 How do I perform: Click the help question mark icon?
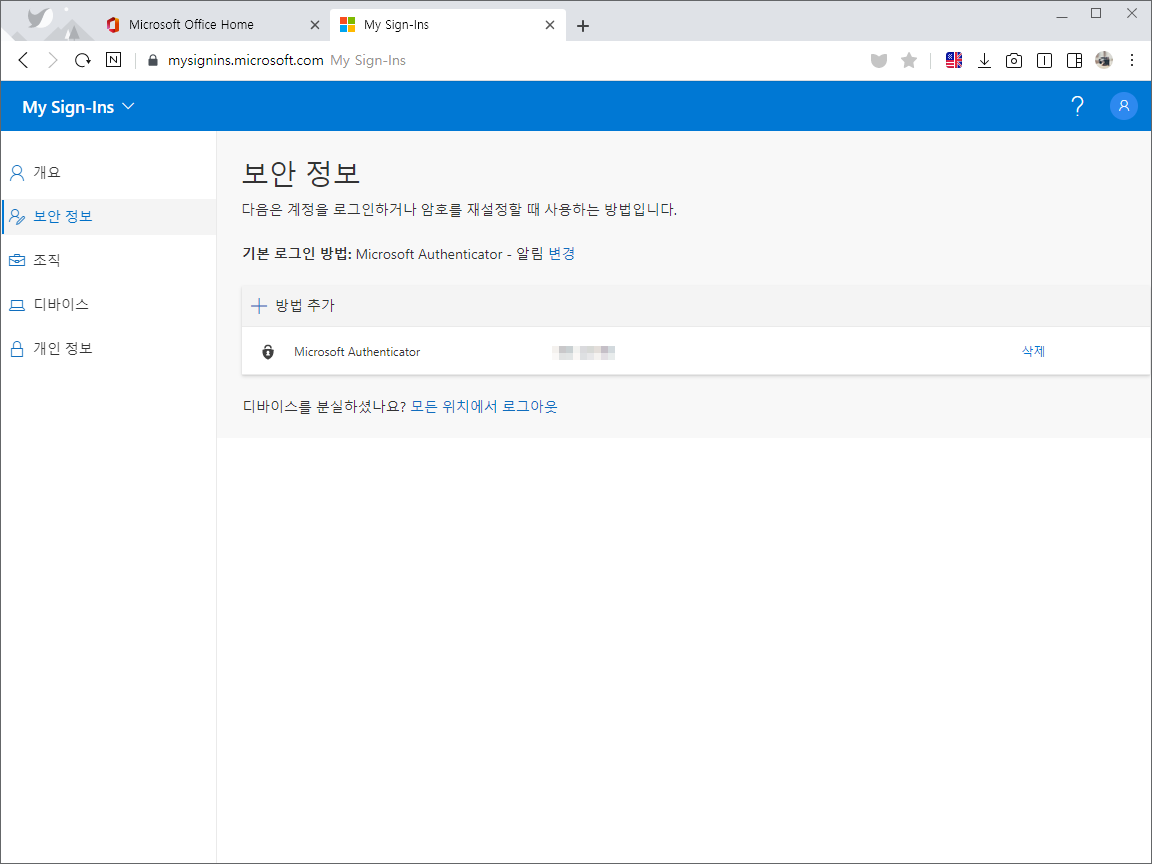(1077, 107)
